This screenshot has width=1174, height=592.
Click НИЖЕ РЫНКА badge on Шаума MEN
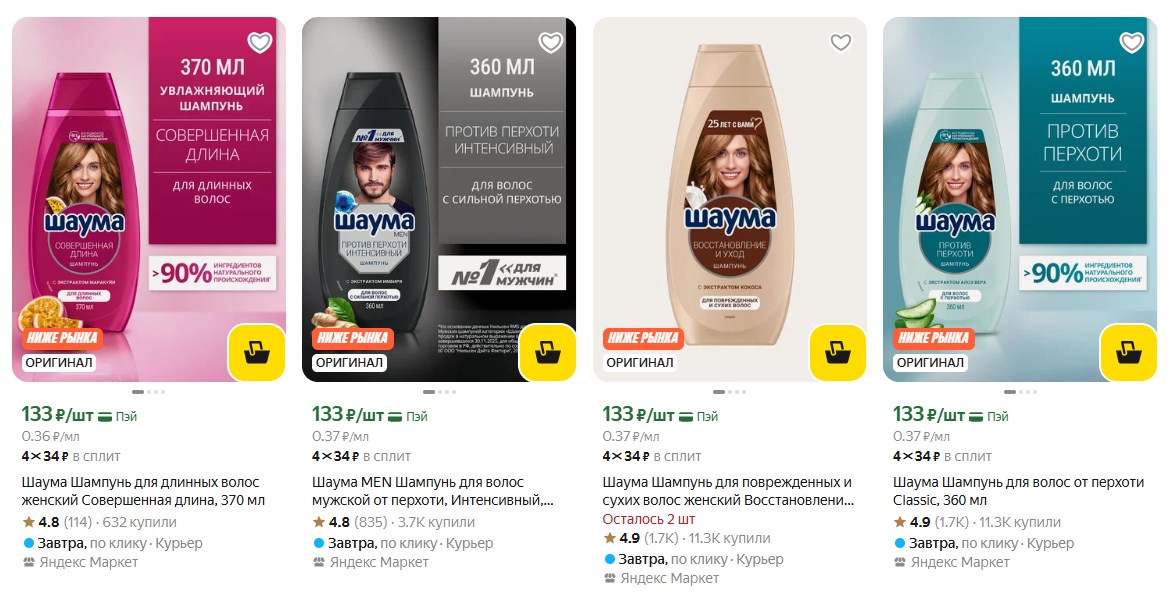(x=353, y=338)
